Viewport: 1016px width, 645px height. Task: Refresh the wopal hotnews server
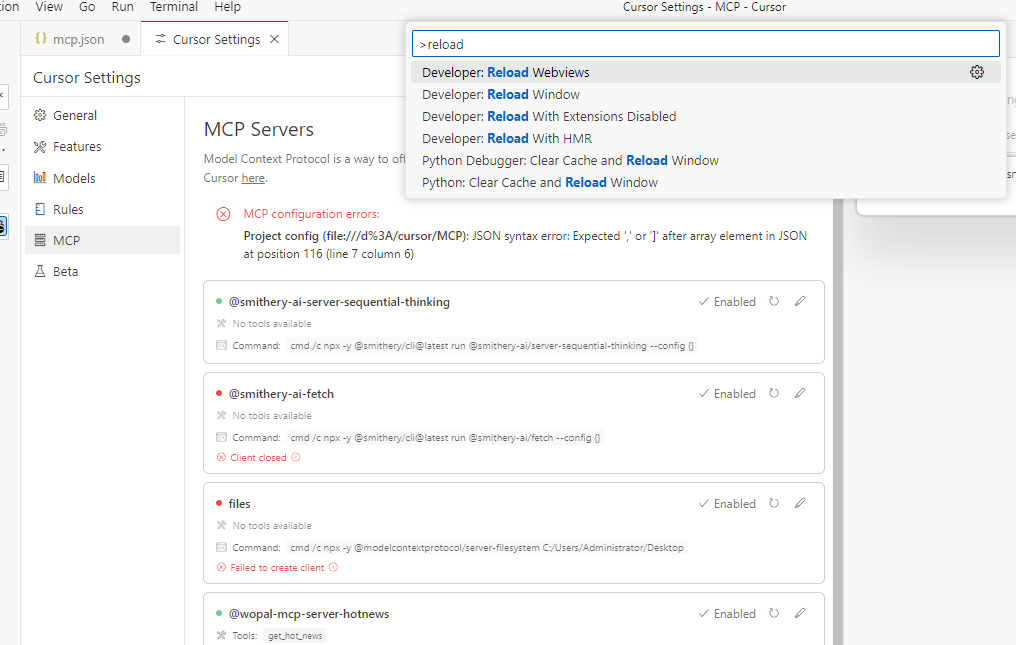click(x=774, y=613)
